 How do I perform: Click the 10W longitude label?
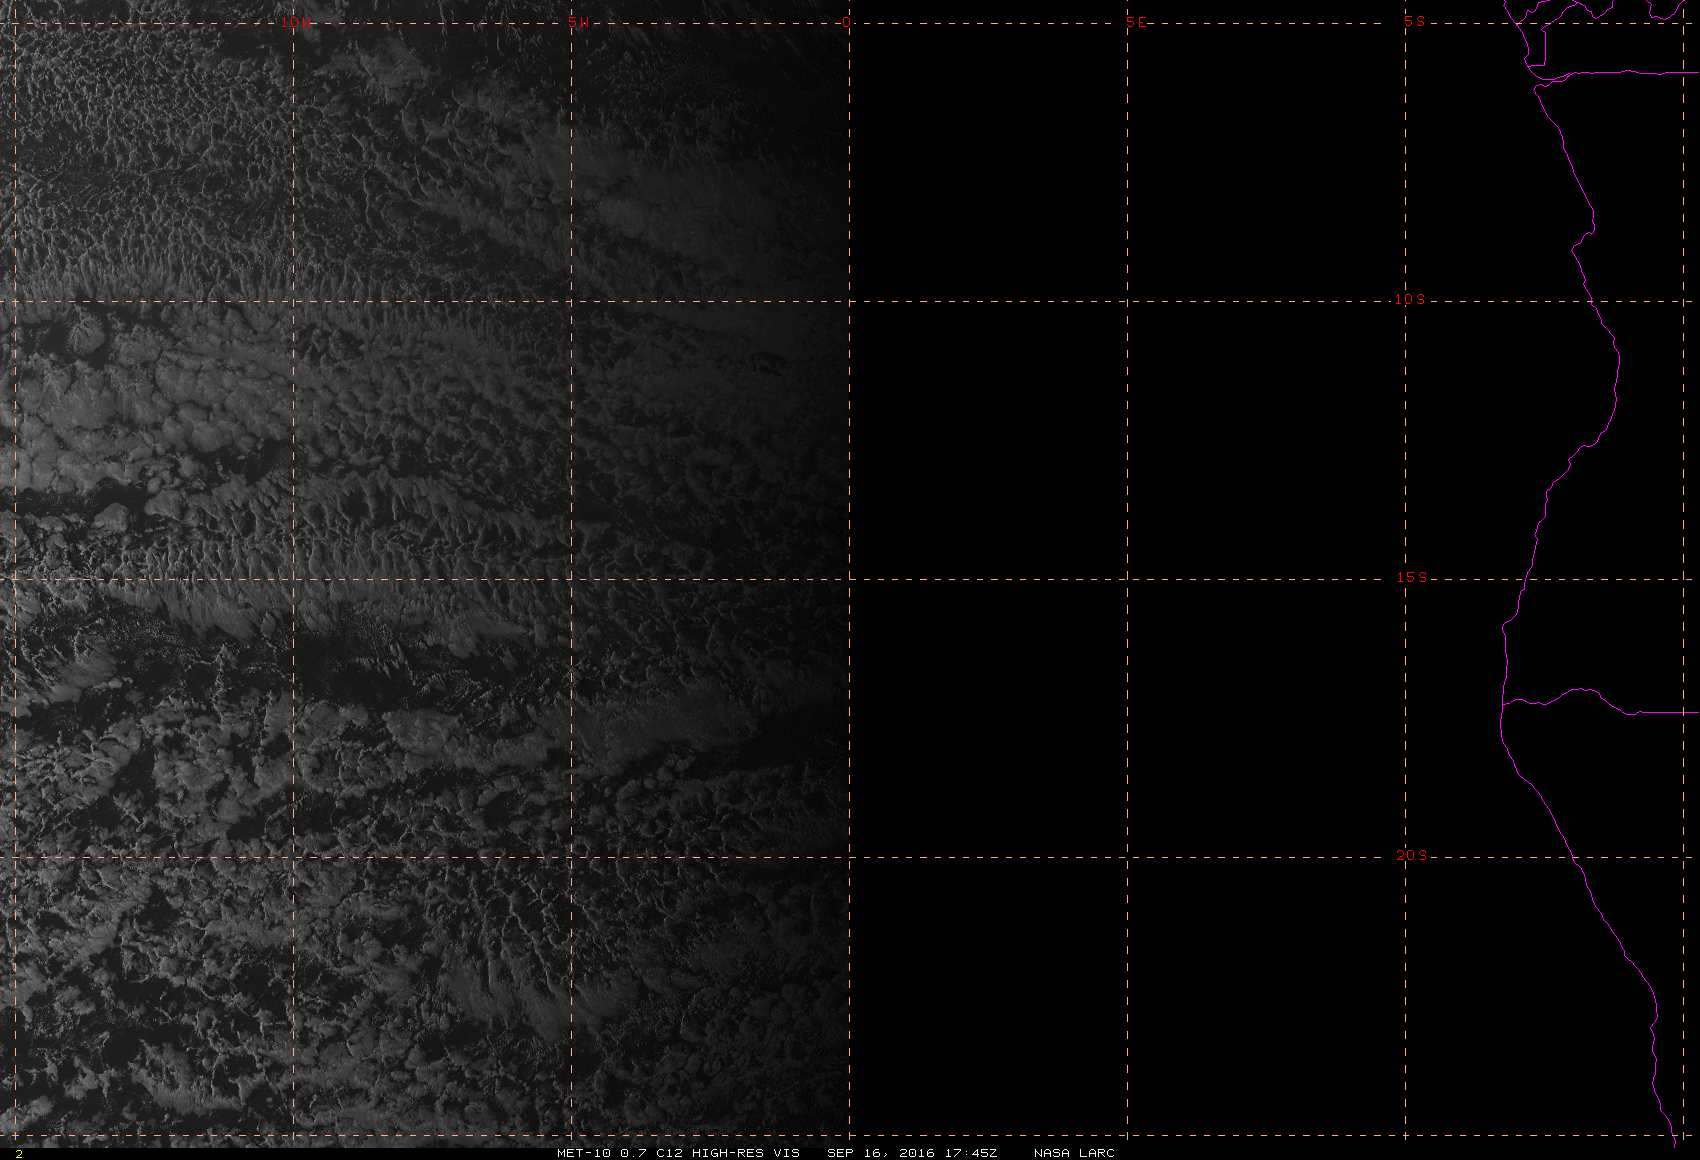[x=295, y=22]
